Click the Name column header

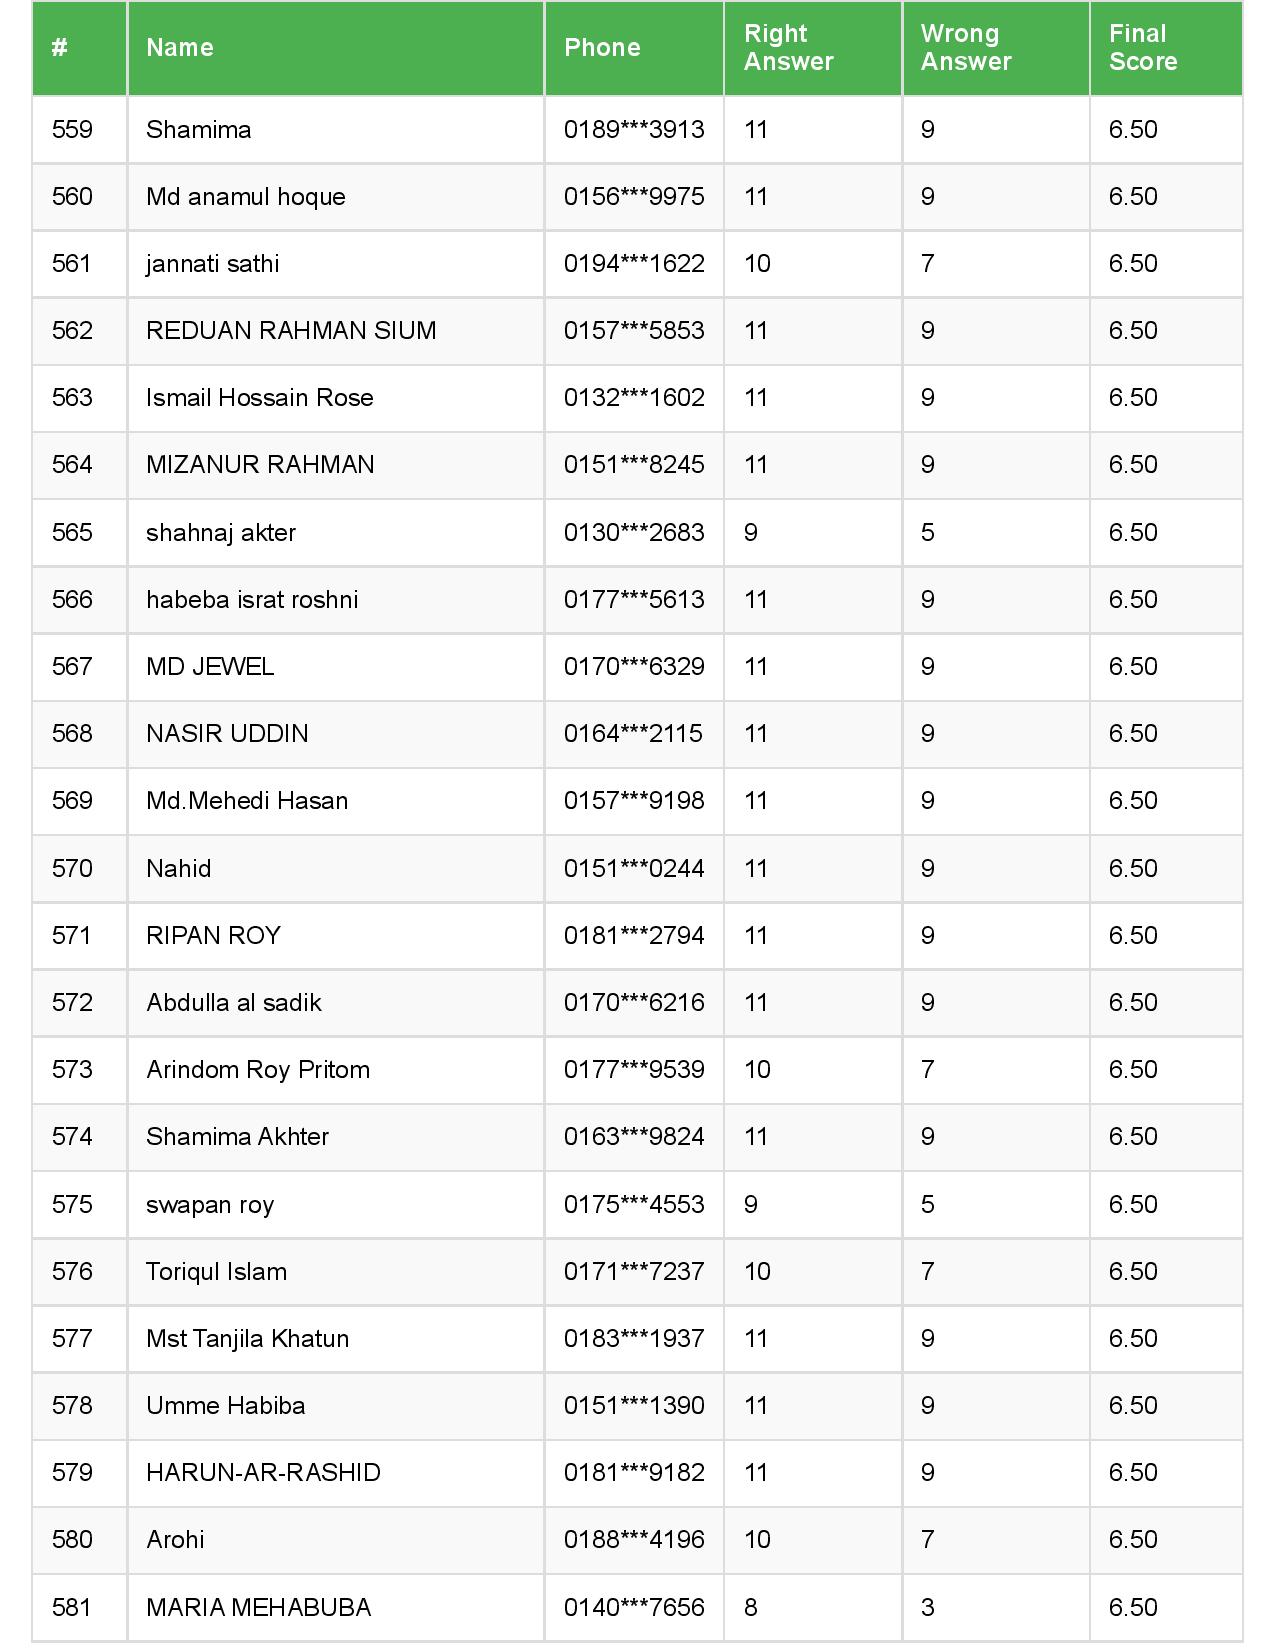pos(180,48)
